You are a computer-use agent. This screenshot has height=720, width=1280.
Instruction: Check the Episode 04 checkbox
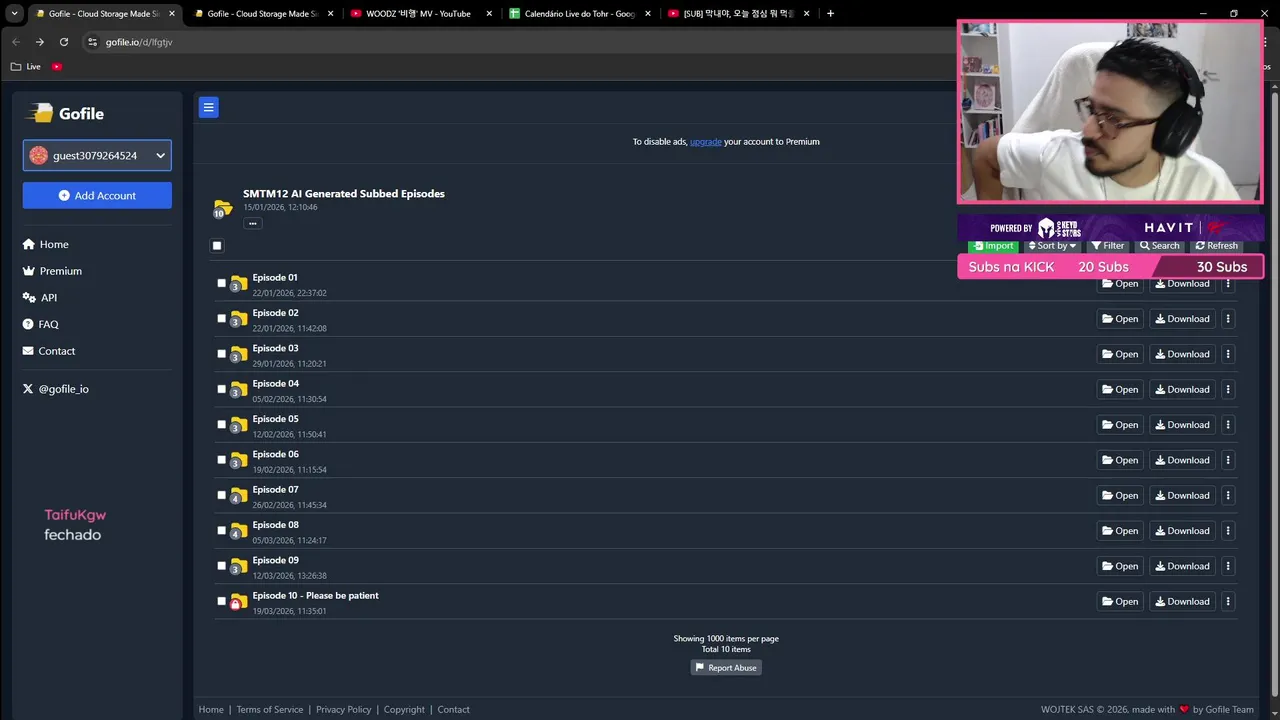222,389
